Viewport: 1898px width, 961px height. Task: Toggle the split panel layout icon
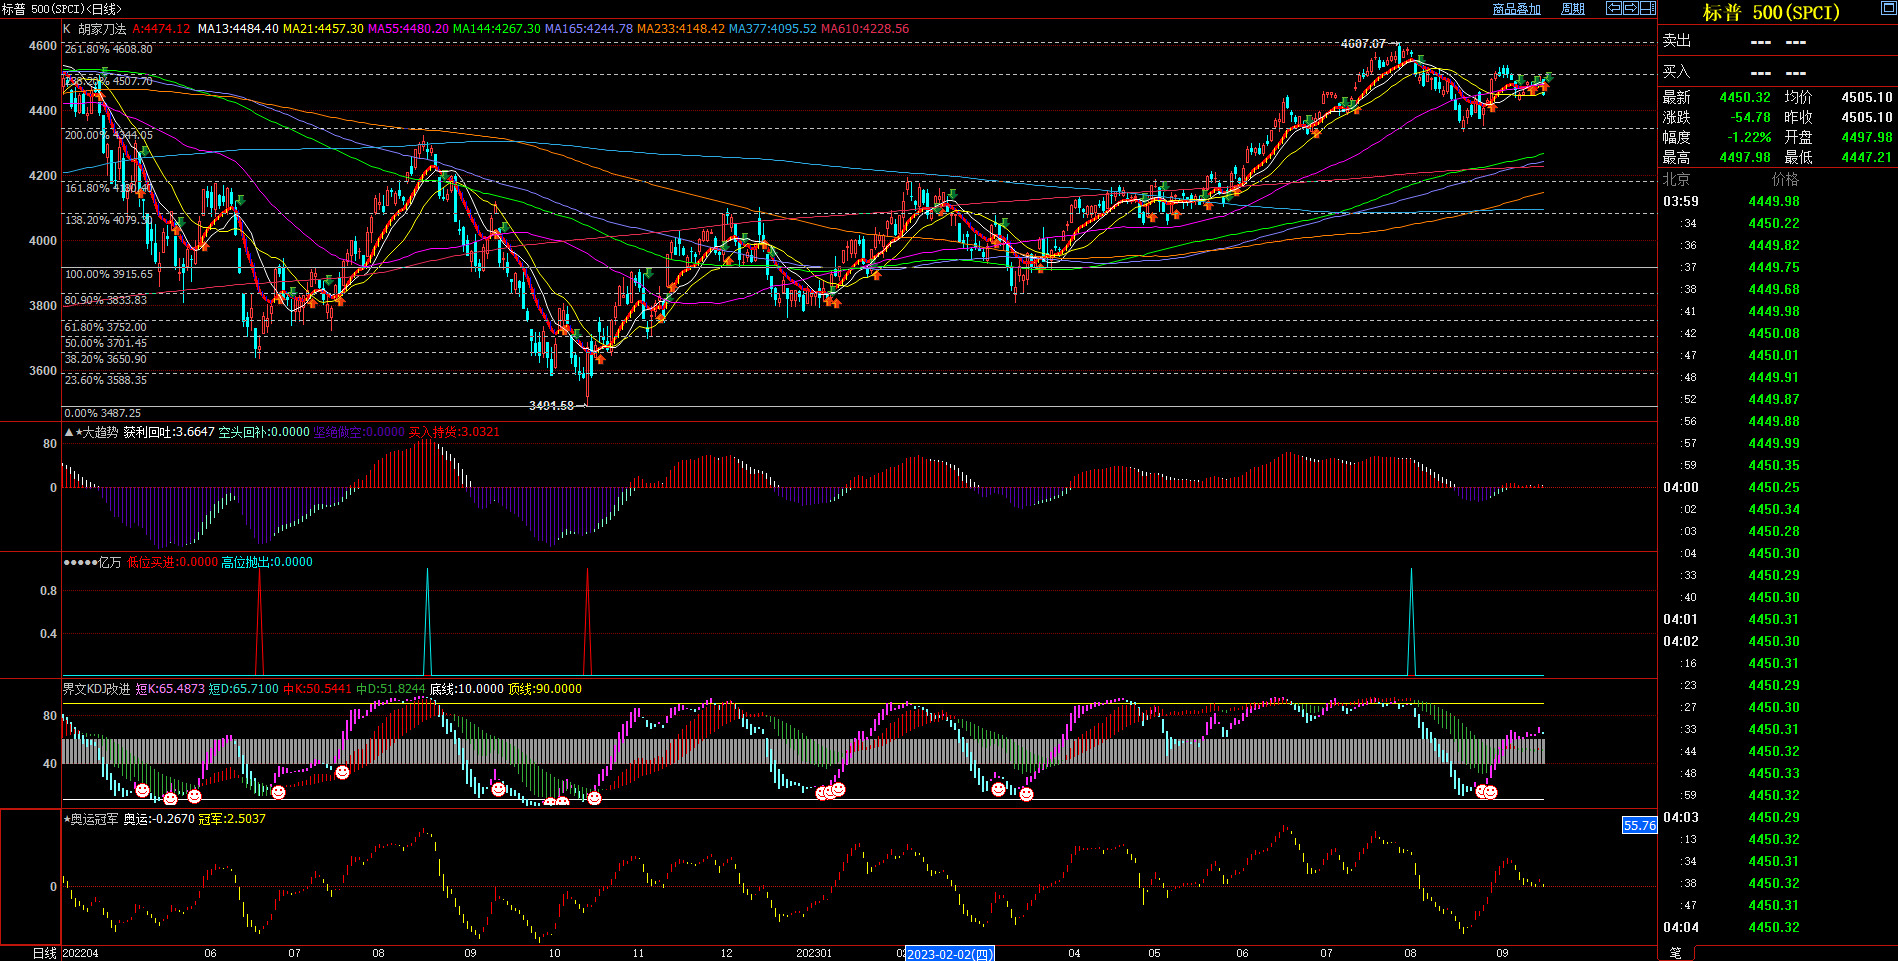click(x=1647, y=8)
